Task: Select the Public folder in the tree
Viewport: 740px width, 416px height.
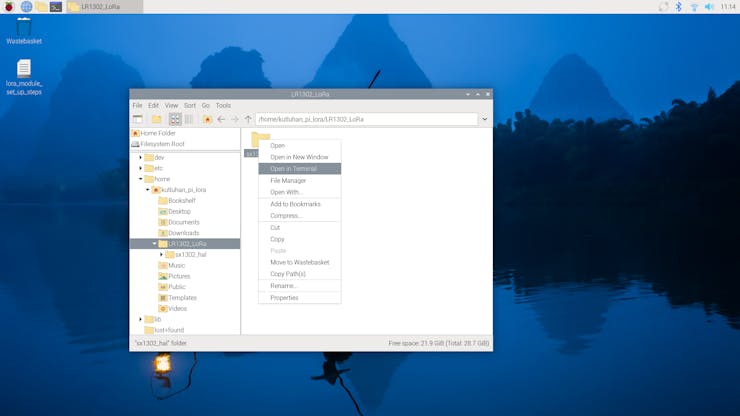Action: [x=172, y=287]
